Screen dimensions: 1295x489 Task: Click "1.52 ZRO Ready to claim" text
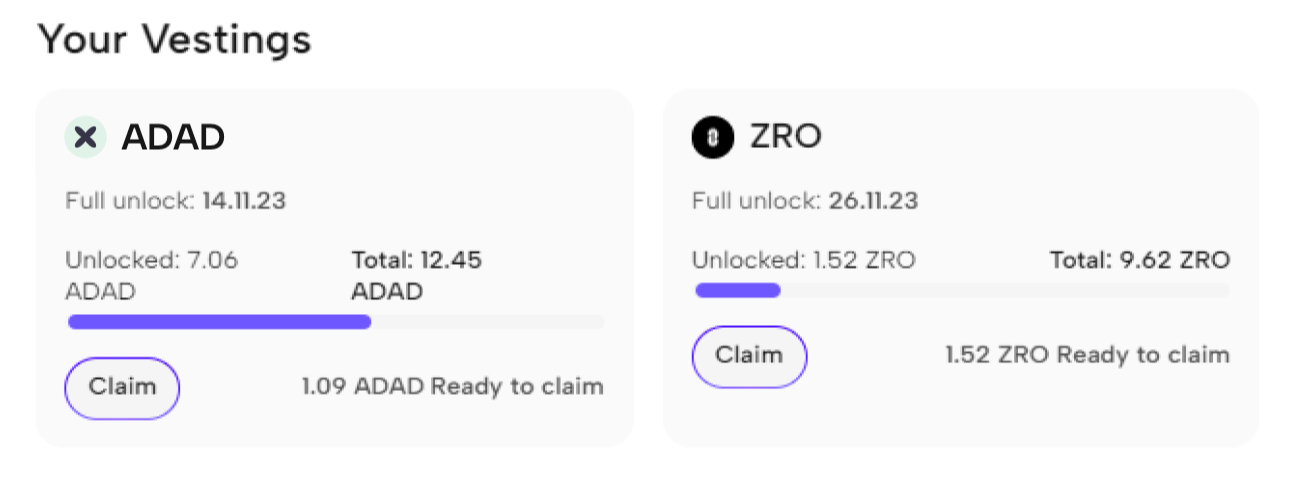1087,355
